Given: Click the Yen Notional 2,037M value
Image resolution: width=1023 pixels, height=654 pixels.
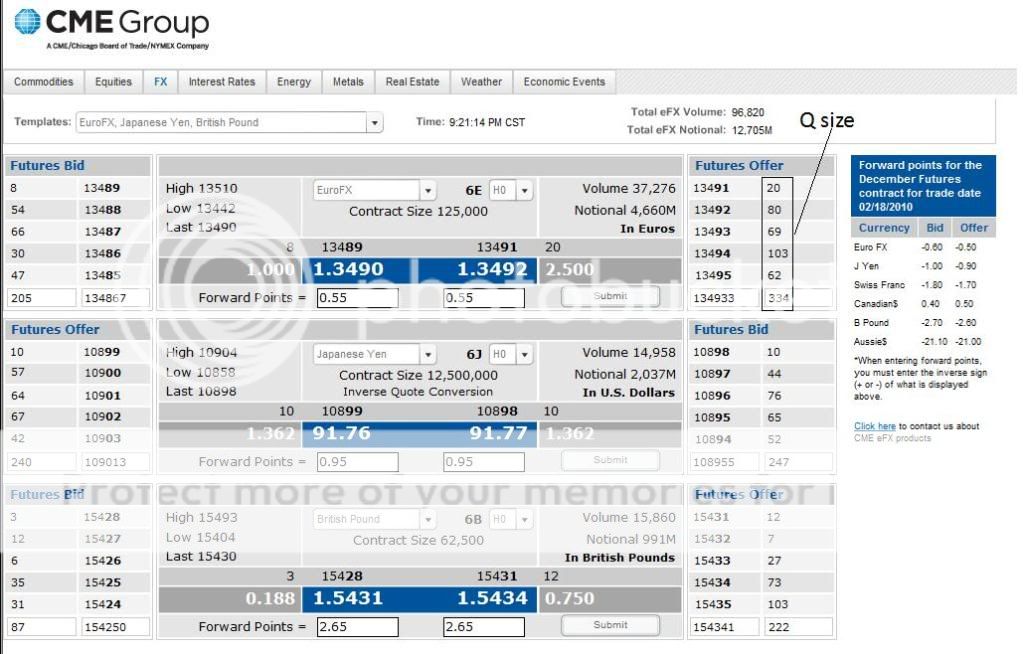Looking at the screenshot, I should tap(624, 375).
